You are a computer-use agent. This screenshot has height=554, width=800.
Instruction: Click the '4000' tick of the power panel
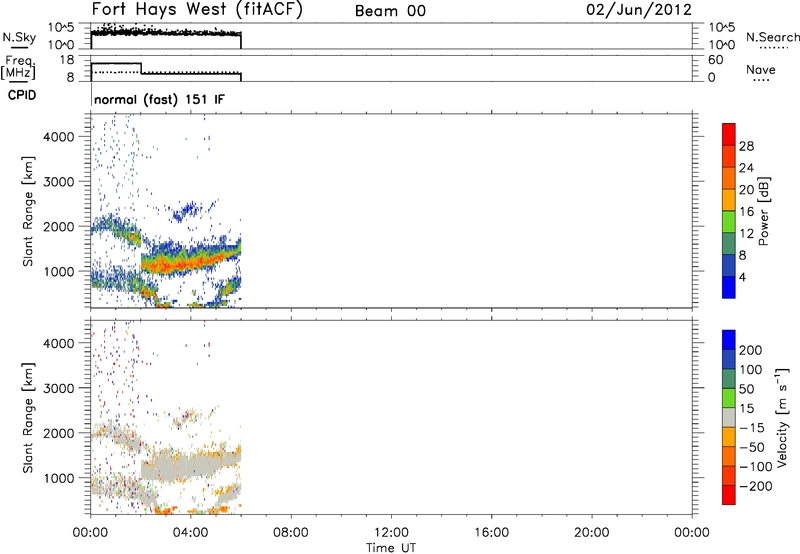coord(59,137)
